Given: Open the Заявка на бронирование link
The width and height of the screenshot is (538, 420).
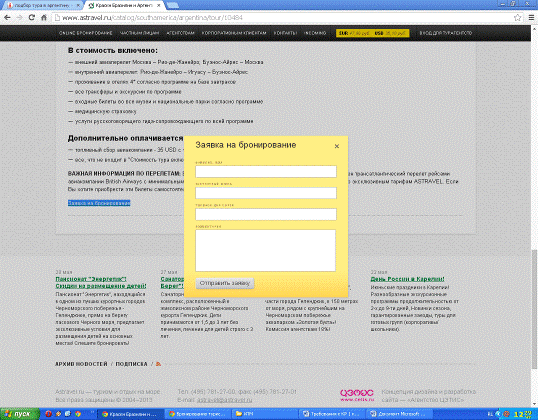Looking at the screenshot, I should tap(99, 203).
